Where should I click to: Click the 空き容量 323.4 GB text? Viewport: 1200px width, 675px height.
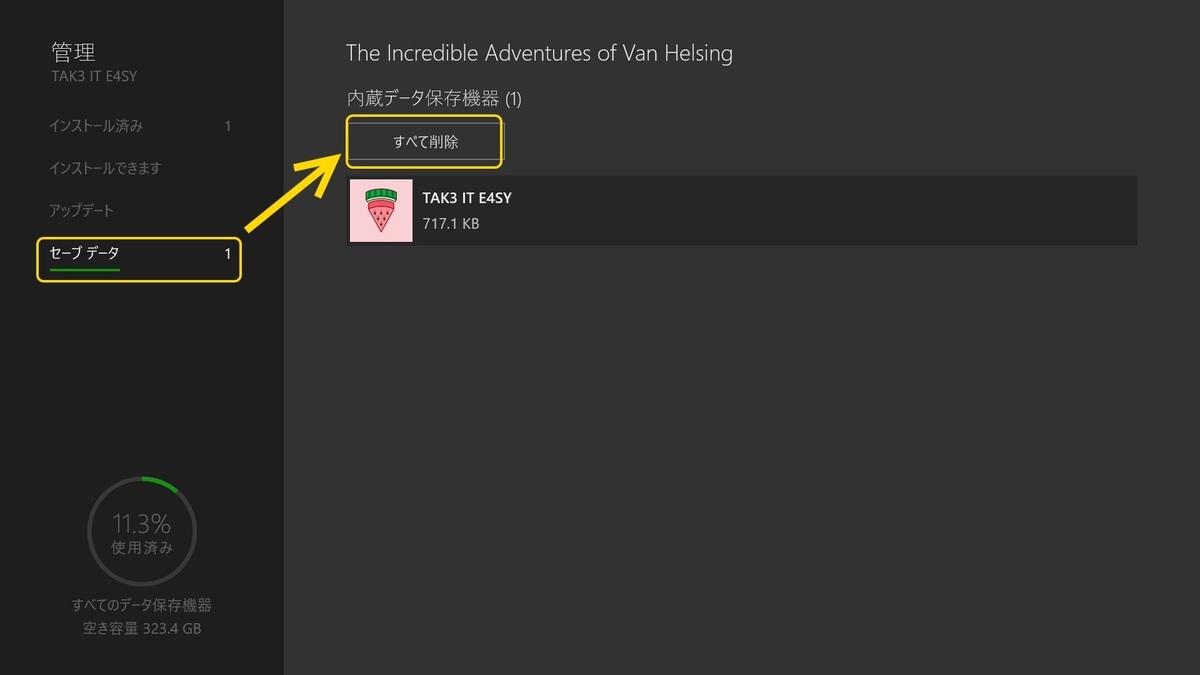142,629
